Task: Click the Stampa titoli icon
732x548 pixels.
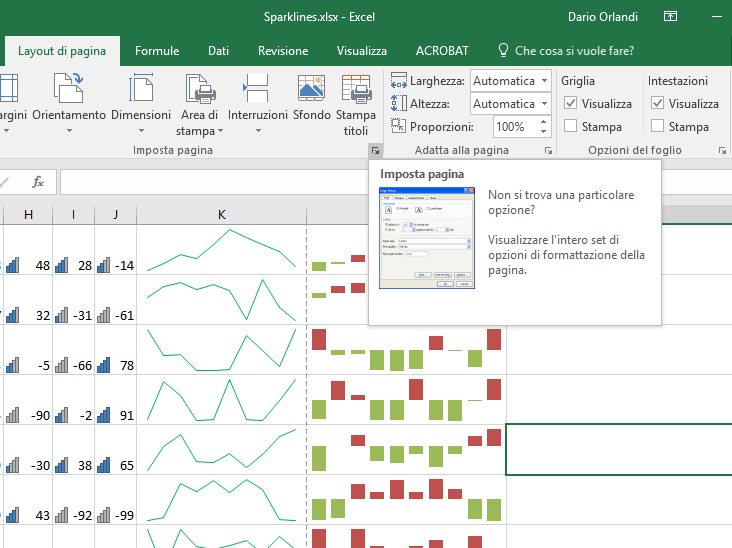Action: [357, 90]
